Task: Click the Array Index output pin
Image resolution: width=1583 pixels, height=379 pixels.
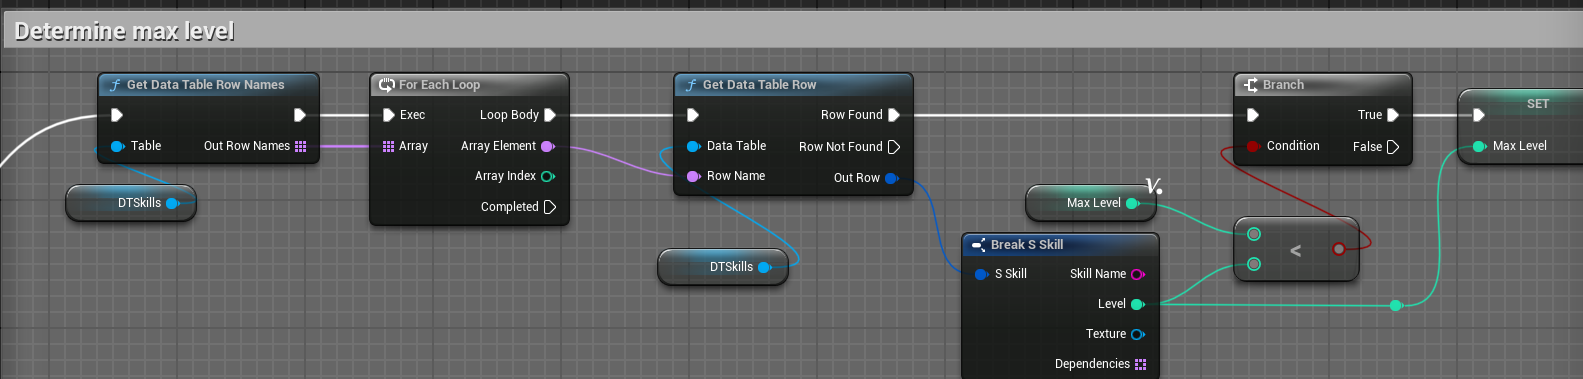Action: coord(548,176)
